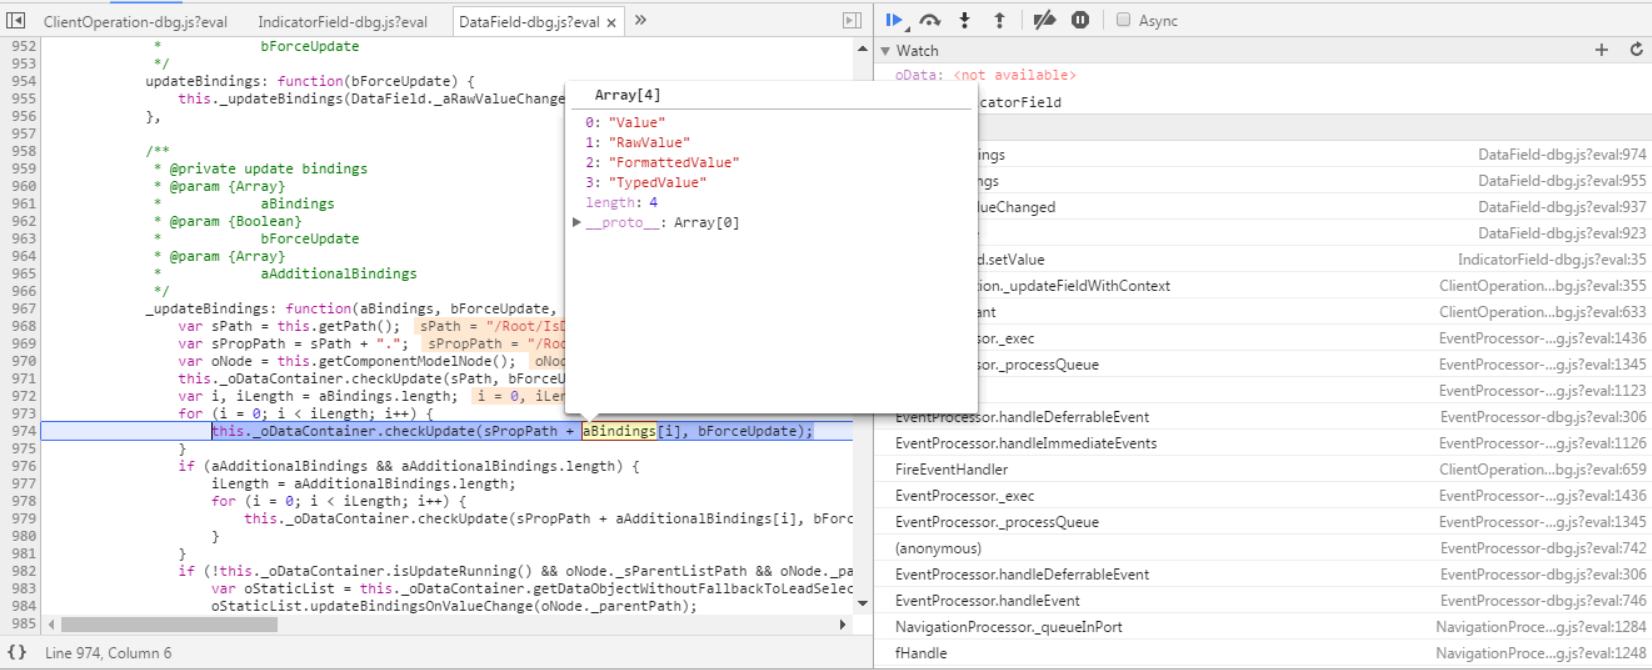Click the editor's scroll-right arrow

tap(842, 624)
